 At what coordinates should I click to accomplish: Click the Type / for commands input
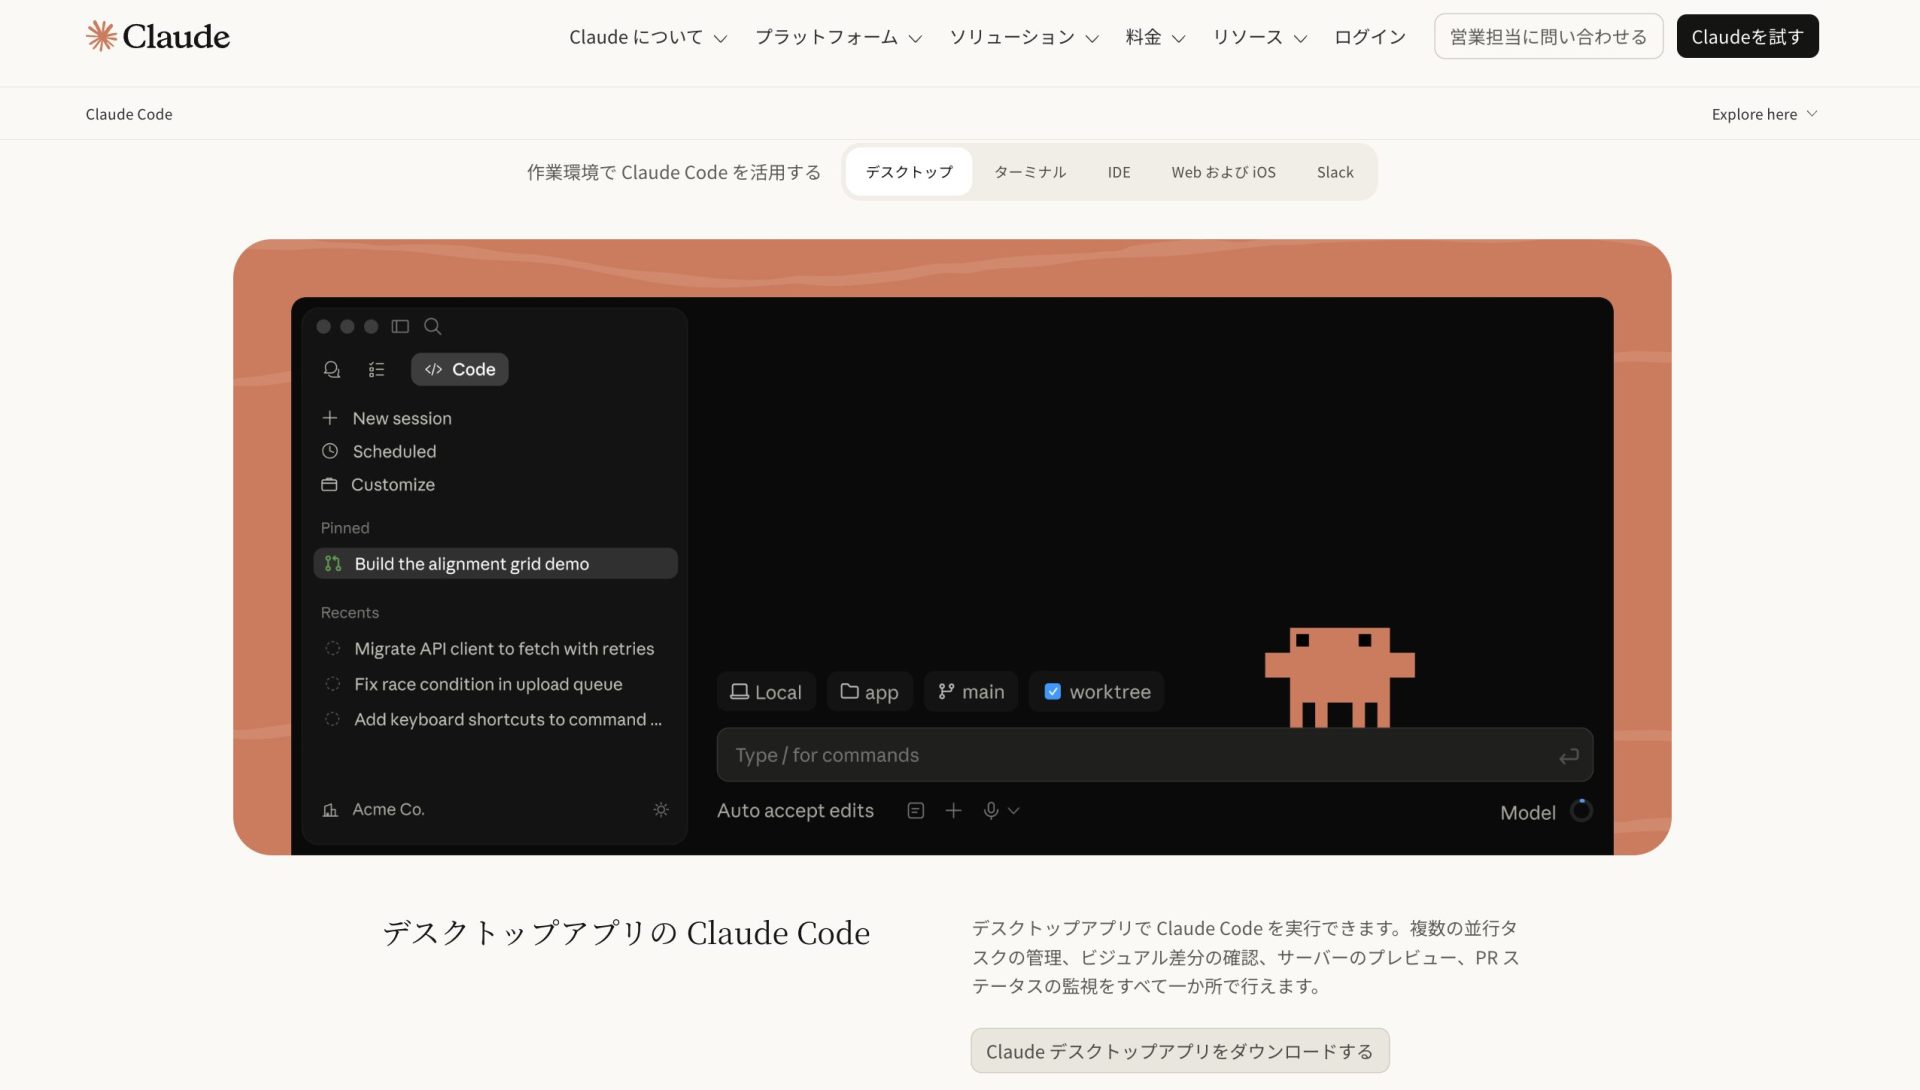pyautogui.click(x=1154, y=755)
